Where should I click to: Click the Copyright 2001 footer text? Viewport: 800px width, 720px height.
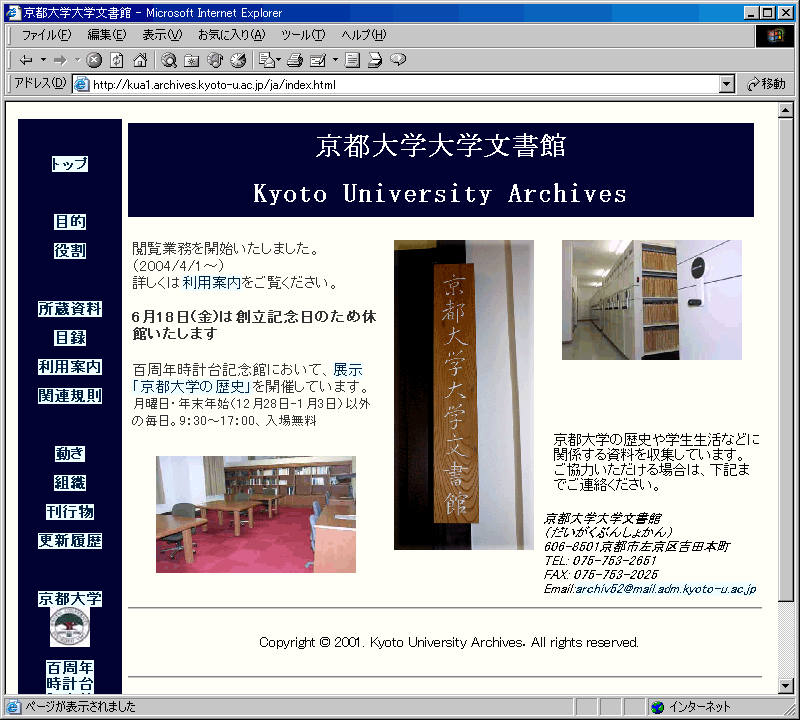pos(449,642)
